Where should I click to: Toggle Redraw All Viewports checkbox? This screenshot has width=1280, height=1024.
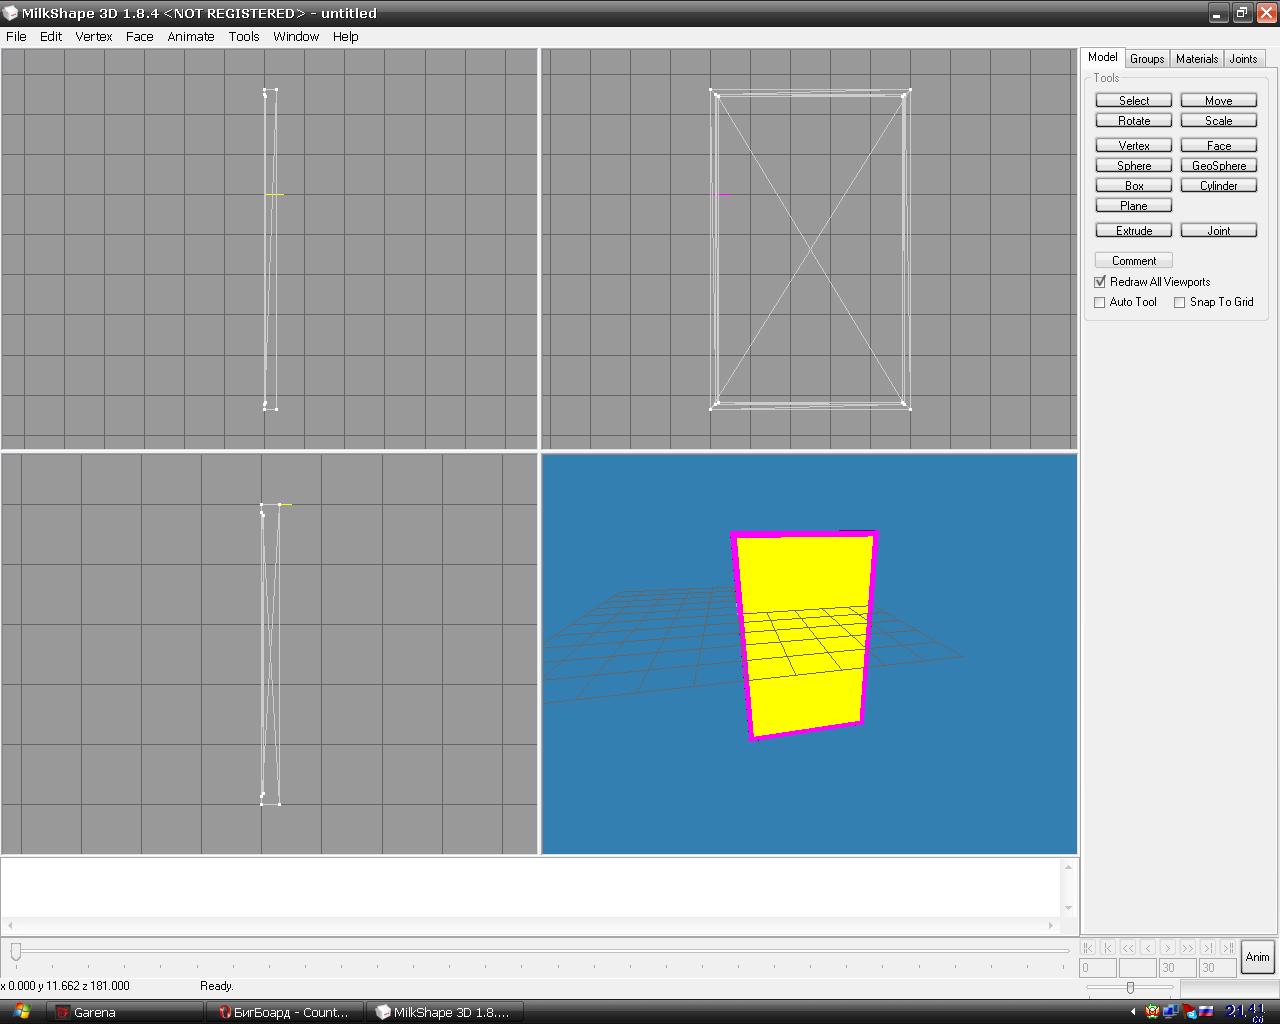pos(1100,282)
